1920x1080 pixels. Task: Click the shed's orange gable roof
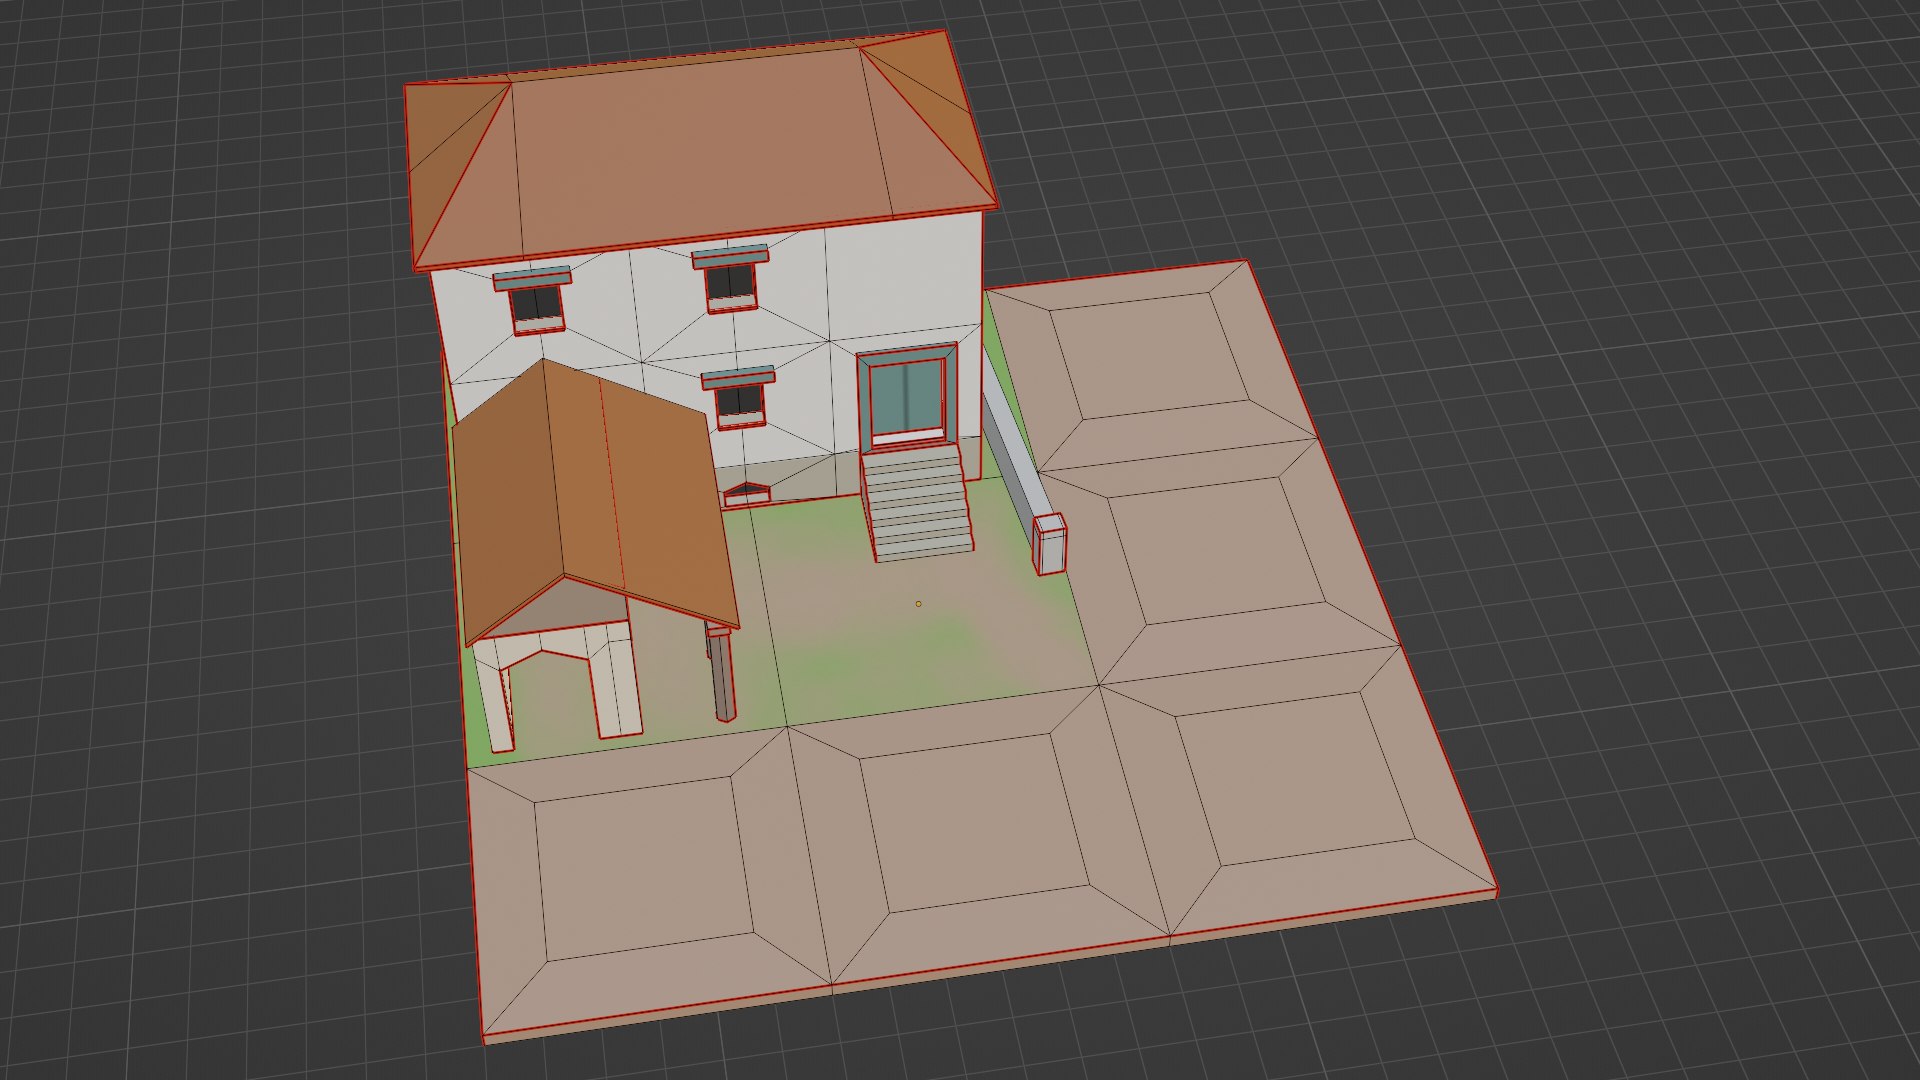[x=595, y=500]
